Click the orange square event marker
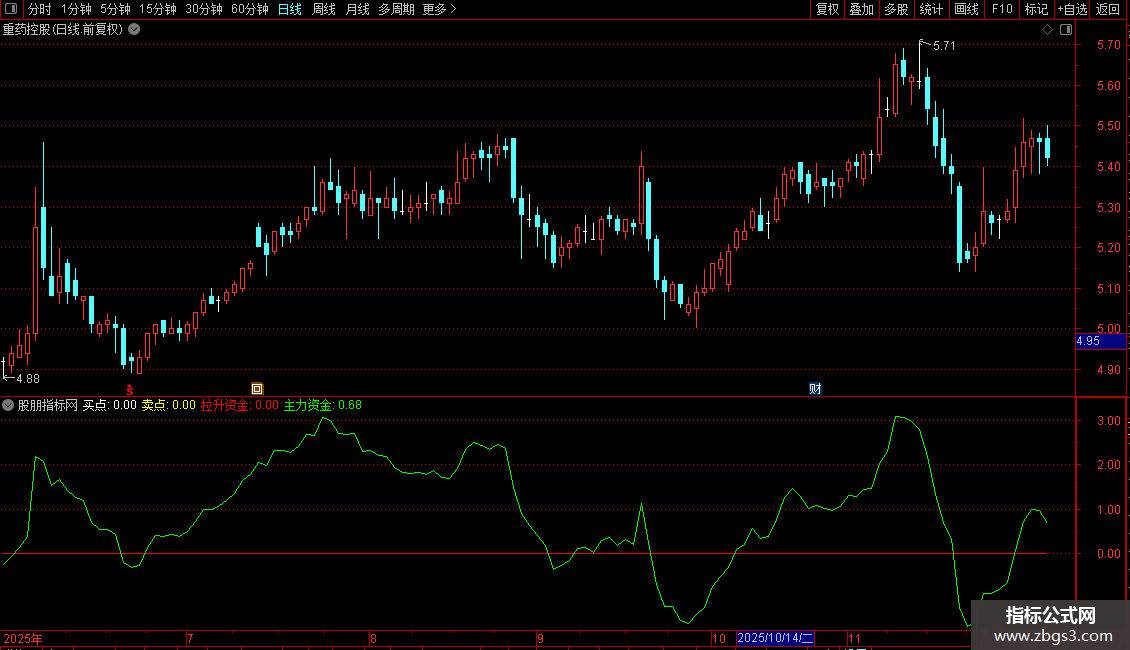This screenshot has width=1130, height=650. click(257, 389)
